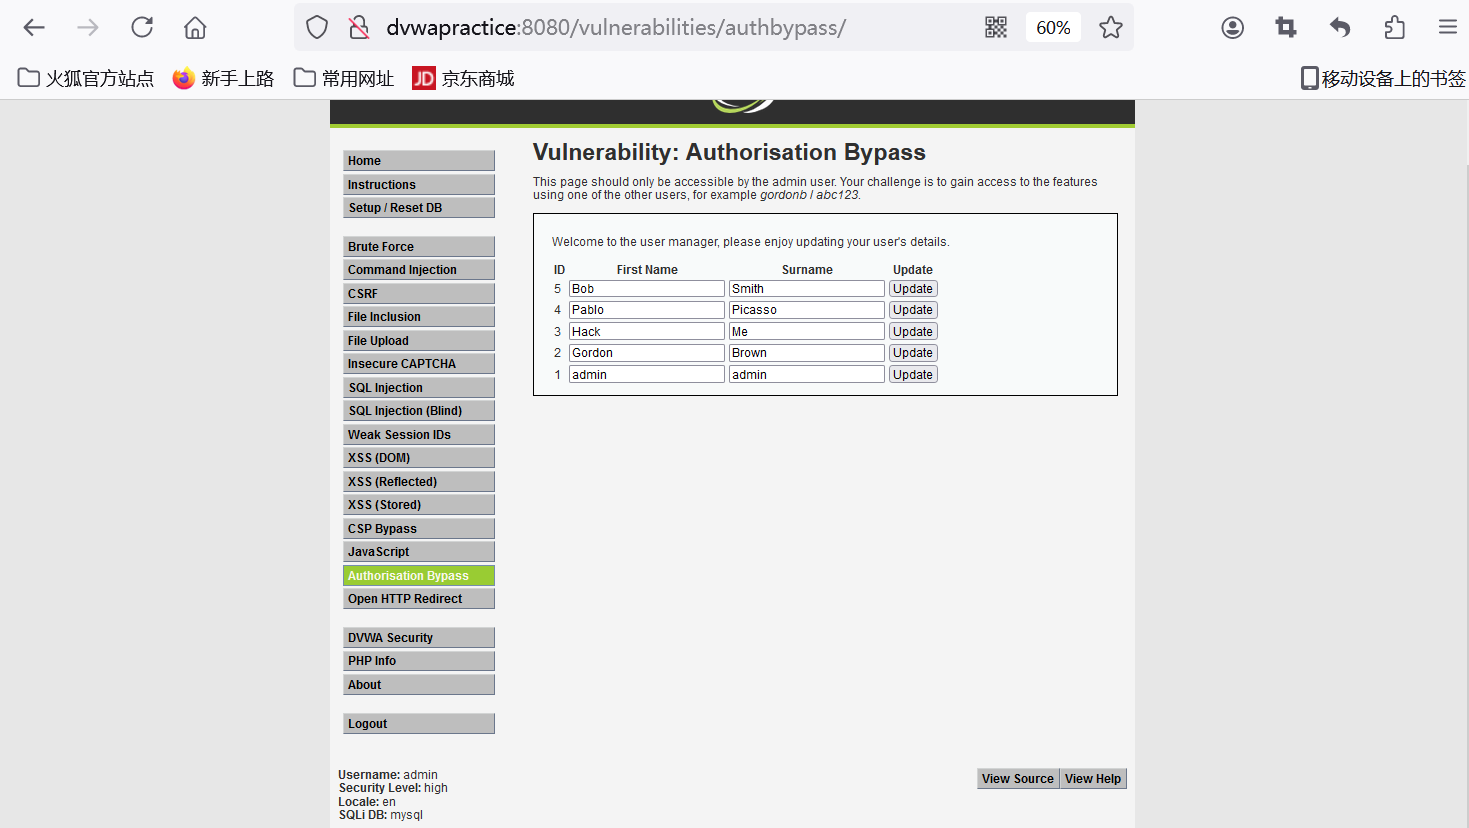This screenshot has width=1469, height=828.
Task: Click the screenshot crop tool icon
Action: click(x=1286, y=28)
